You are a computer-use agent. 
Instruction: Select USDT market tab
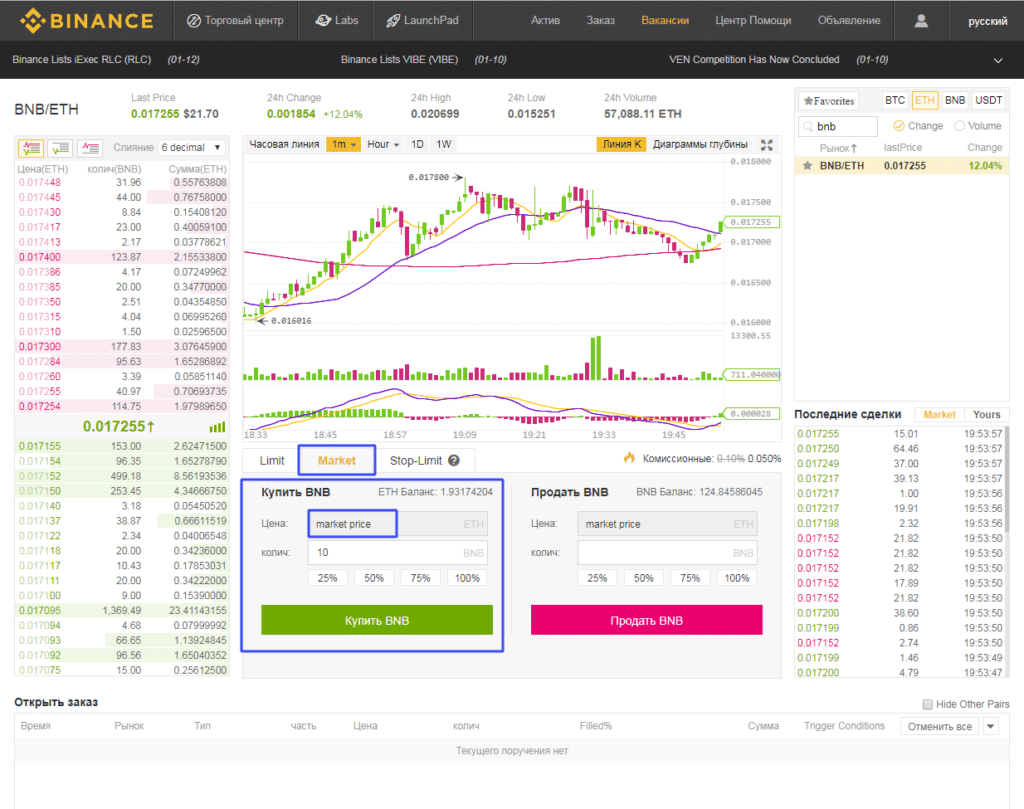[x=989, y=101]
